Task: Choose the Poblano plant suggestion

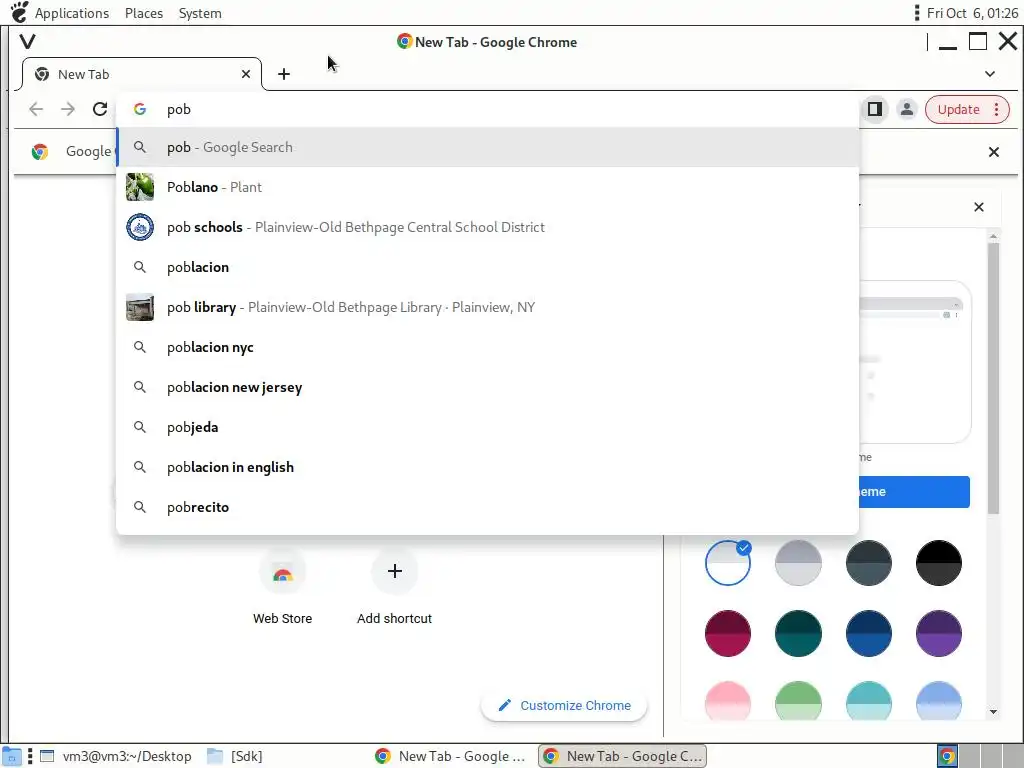Action: tap(487, 187)
